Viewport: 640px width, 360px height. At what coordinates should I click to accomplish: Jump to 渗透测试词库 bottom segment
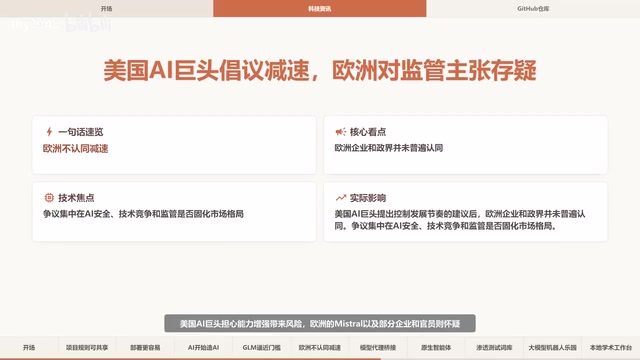click(x=494, y=347)
